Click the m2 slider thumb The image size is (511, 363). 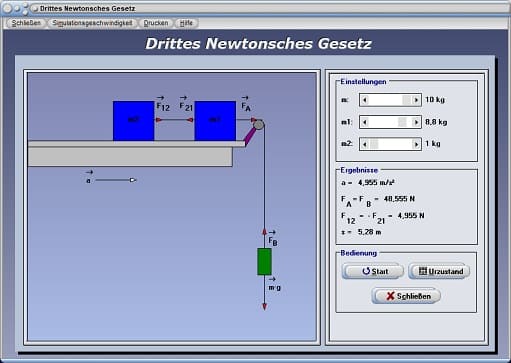click(x=374, y=144)
